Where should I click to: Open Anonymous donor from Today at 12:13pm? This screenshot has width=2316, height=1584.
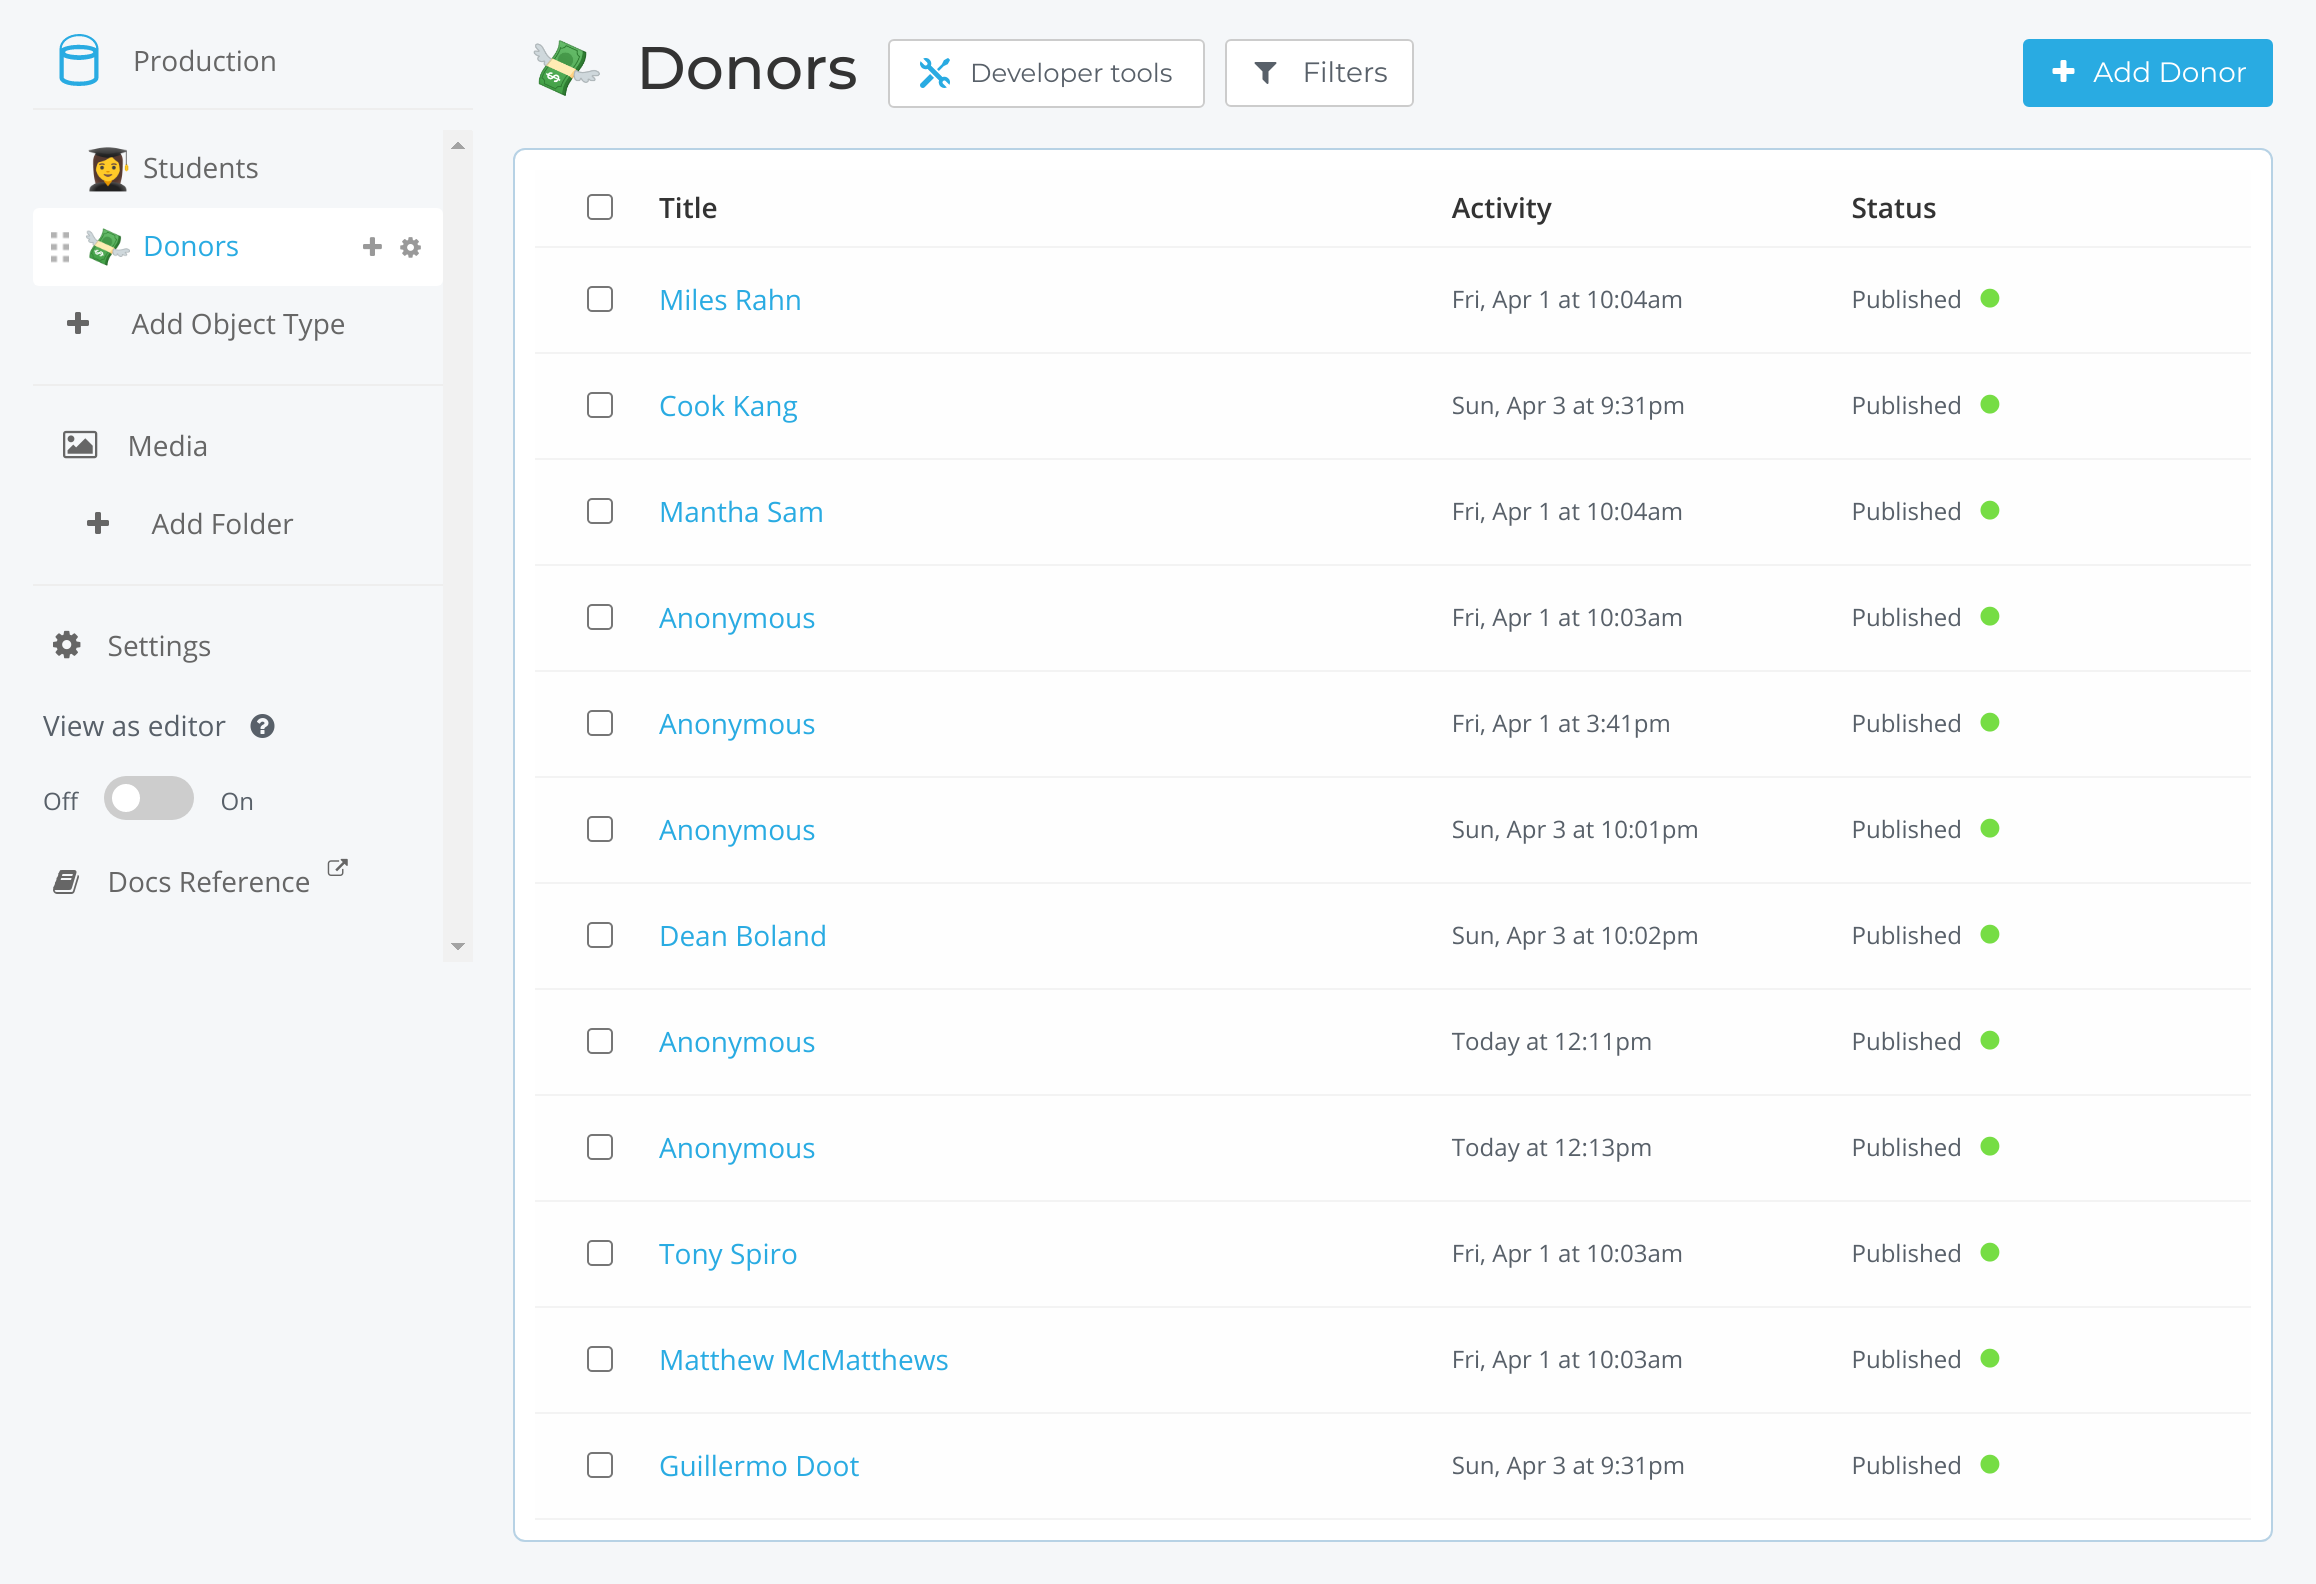tap(737, 1148)
